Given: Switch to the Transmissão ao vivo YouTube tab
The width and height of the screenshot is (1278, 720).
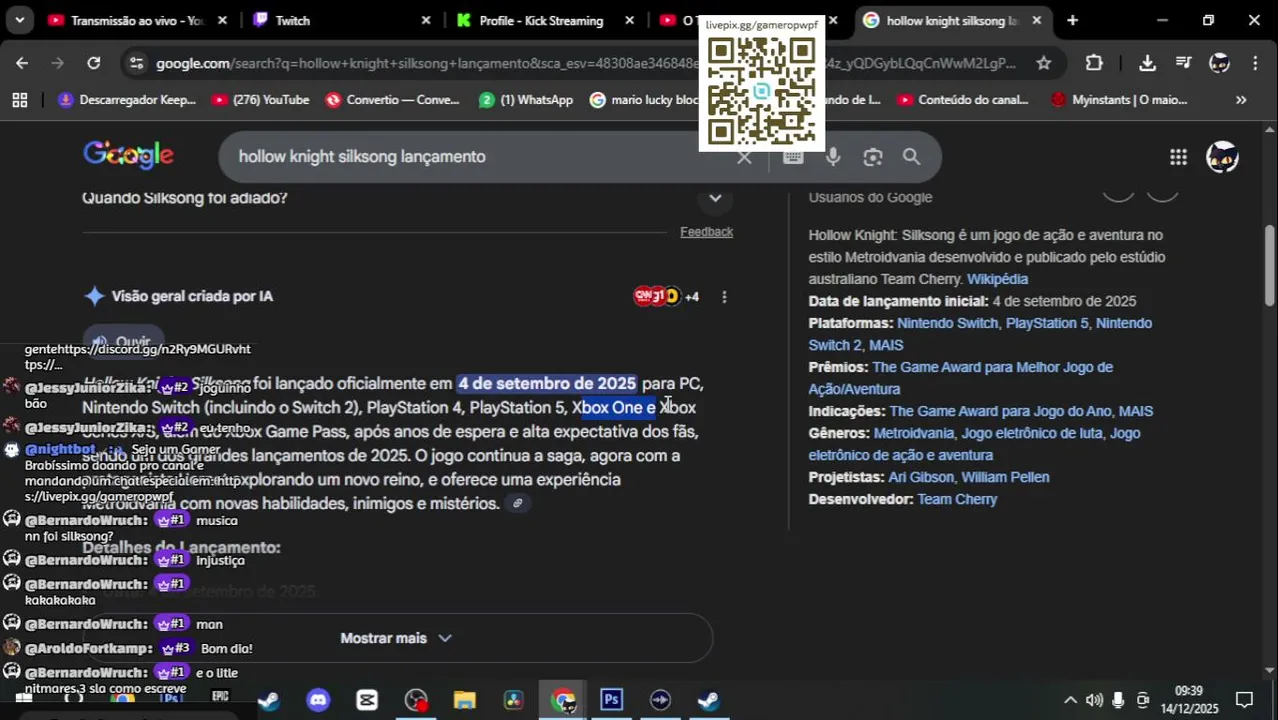Looking at the screenshot, I should (137, 20).
